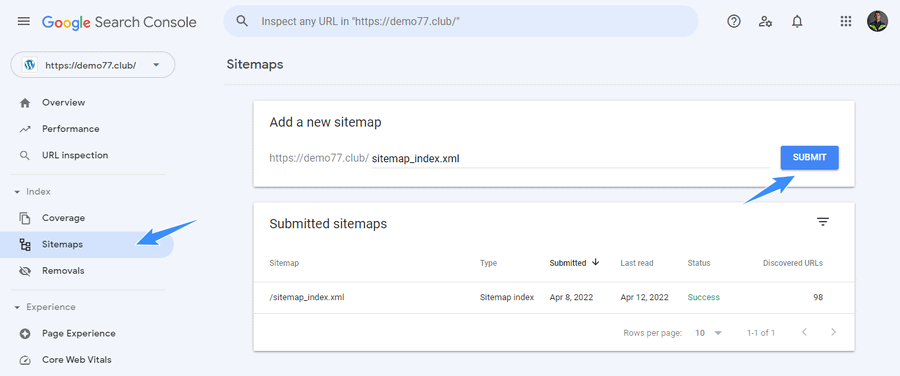Click the 1-1 of 1 pagination text

pyautogui.click(x=761, y=333)
